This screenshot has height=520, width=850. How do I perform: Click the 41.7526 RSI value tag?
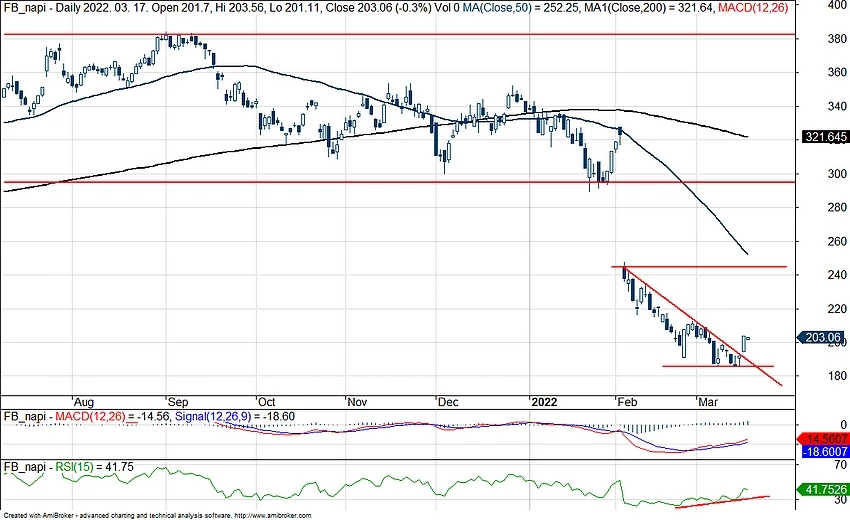825,490
